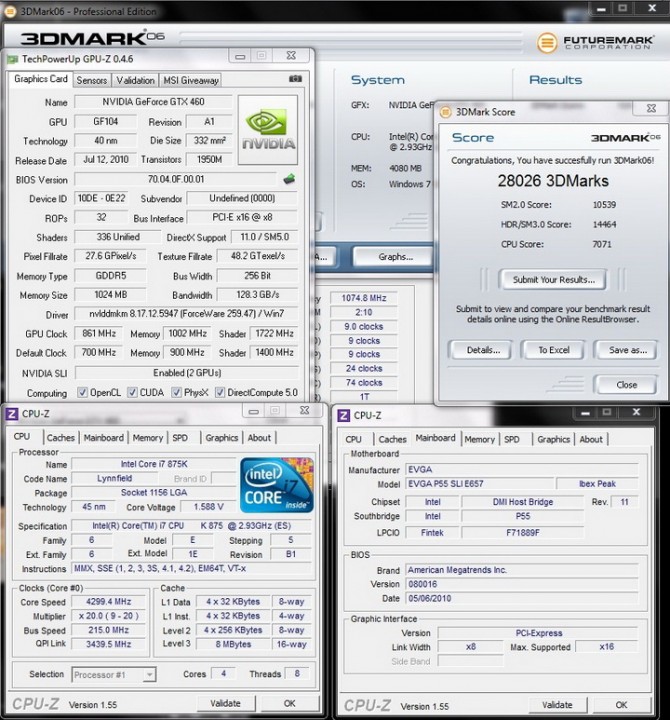Click Submit Your Results button
670x720 pixels.
[x=553, y=280]
